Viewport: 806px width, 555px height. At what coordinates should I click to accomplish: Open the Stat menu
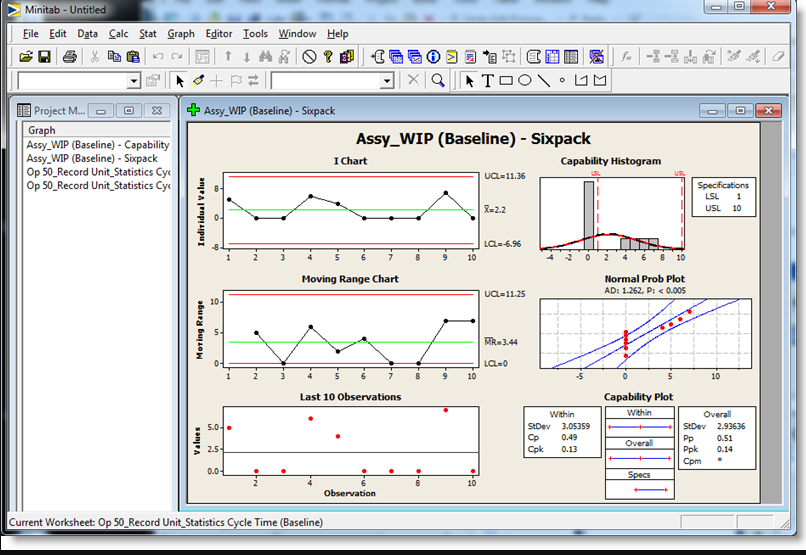[x=148, y=33]
